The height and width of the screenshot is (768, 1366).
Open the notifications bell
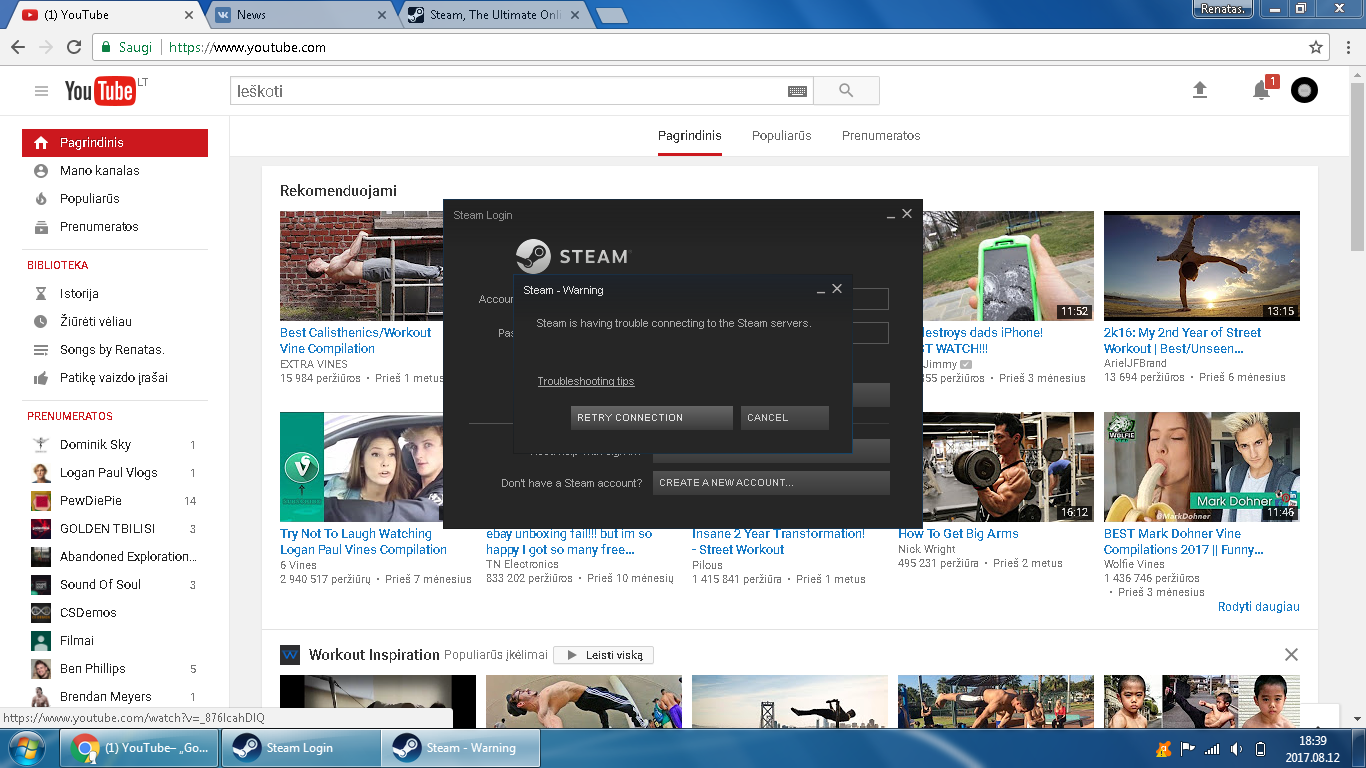click(x=1261, y=91)
